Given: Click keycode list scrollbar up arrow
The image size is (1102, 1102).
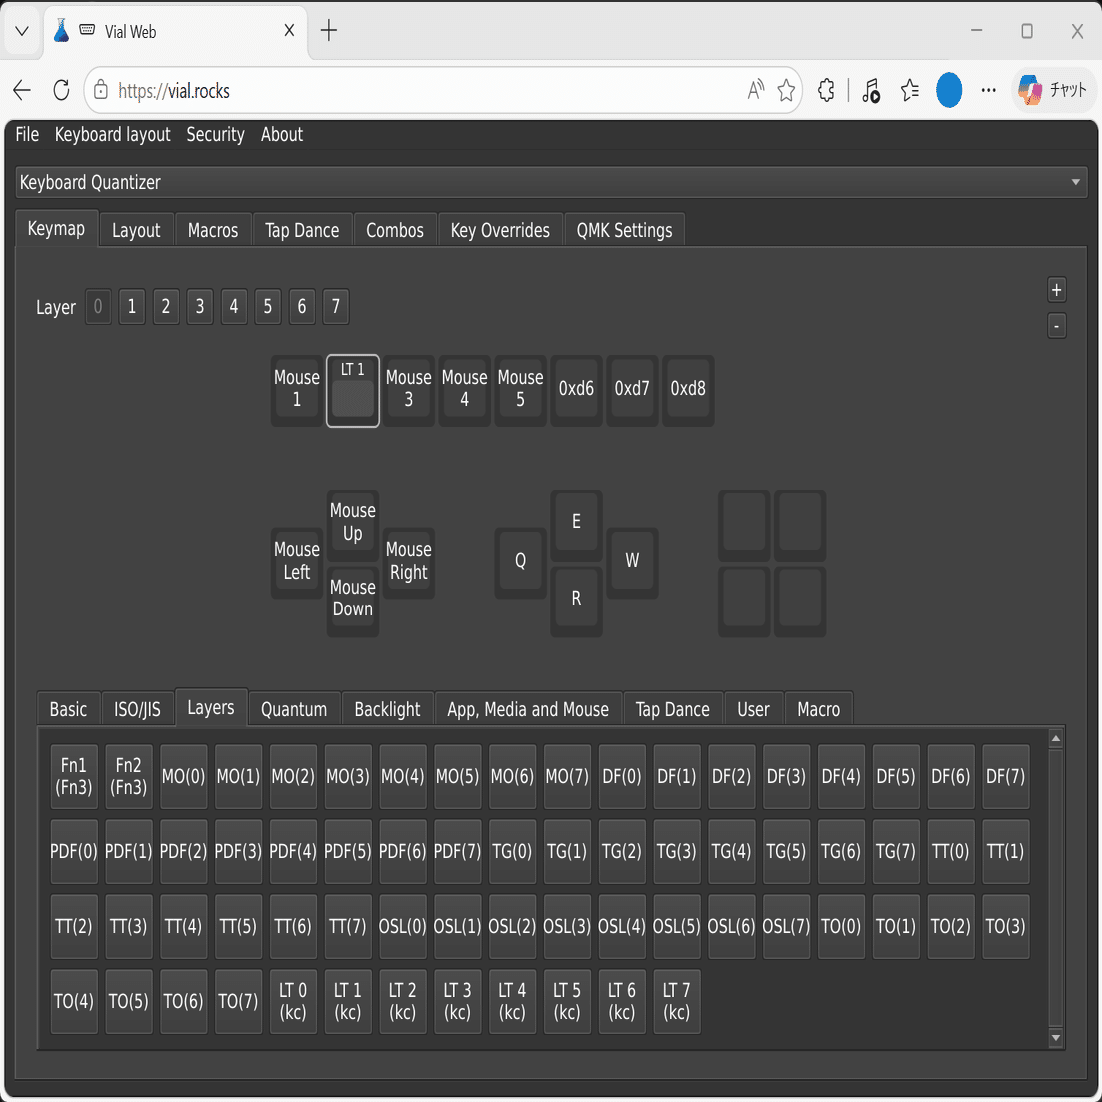Looking at the screenshot, I should 1056,738.
